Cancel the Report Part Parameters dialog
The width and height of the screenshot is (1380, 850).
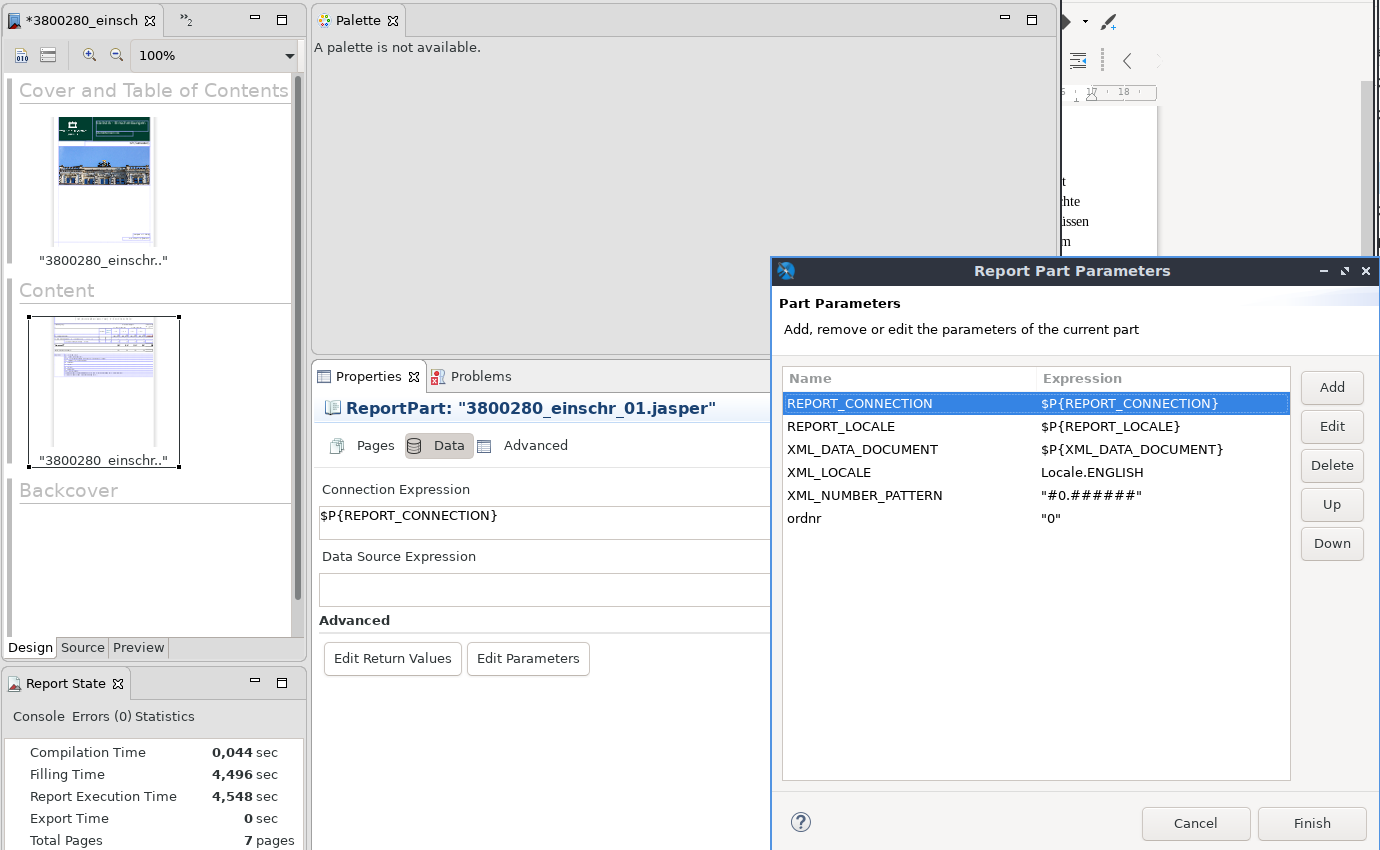[1196, 823]
